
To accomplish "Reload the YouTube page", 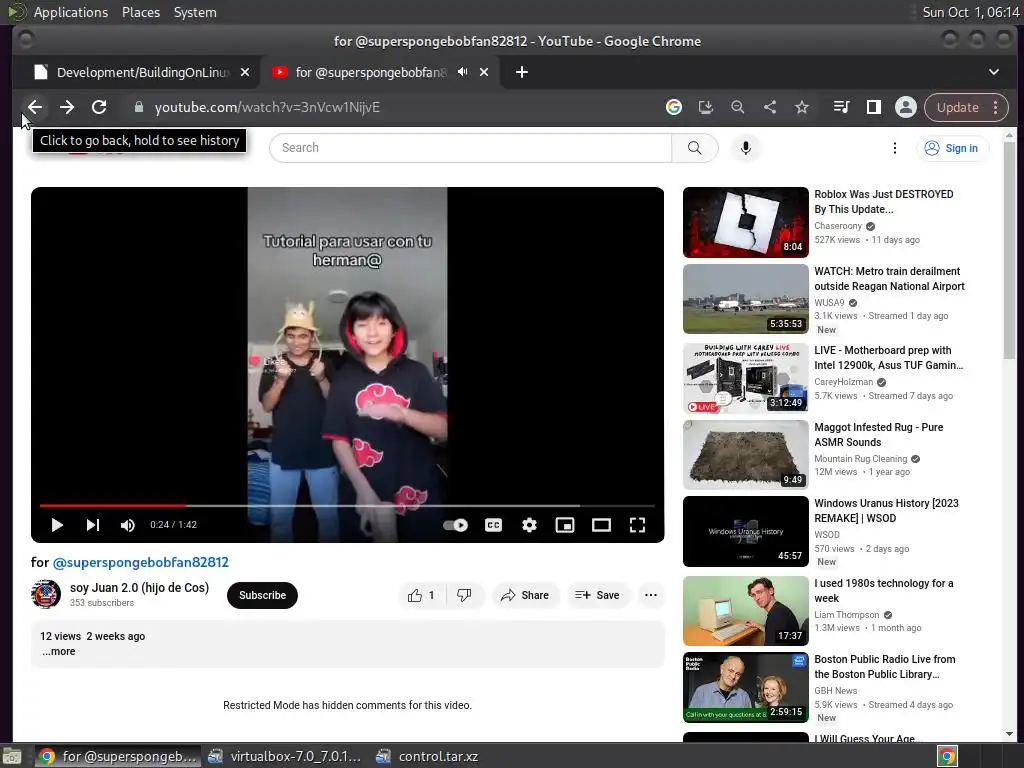I will pos(99,107).
